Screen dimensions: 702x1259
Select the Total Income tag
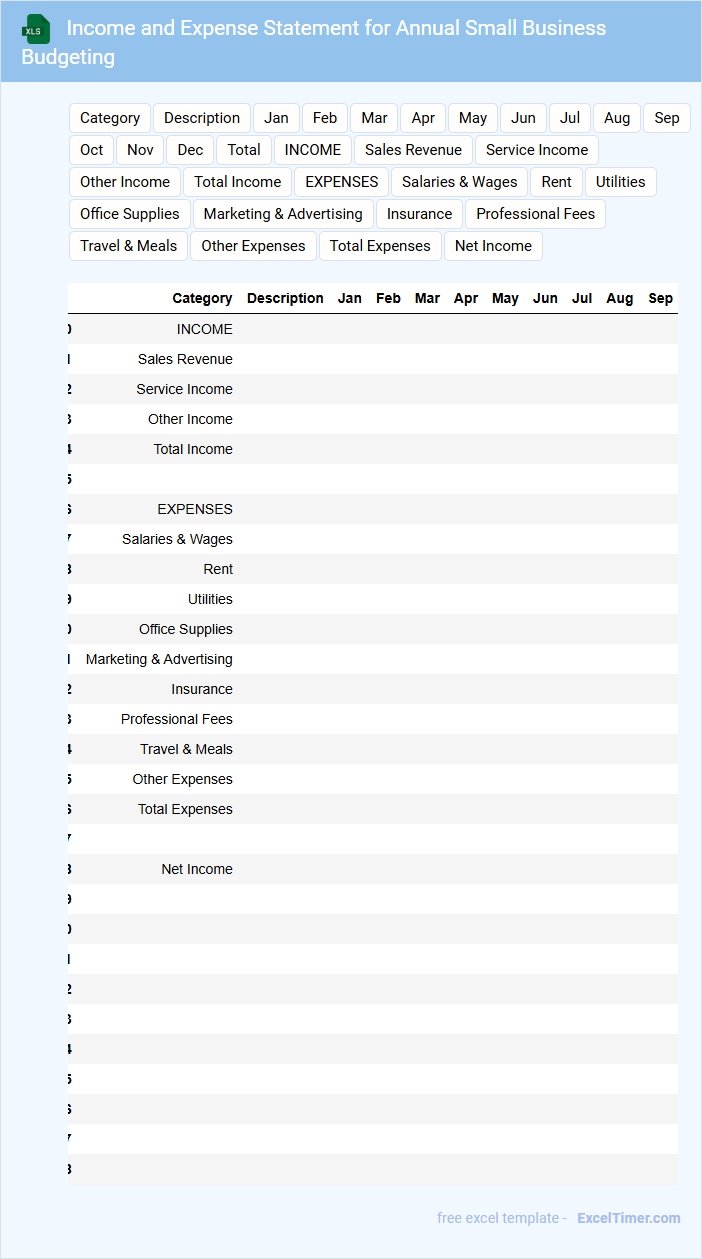pyautogui.click(x=238, y=182)
